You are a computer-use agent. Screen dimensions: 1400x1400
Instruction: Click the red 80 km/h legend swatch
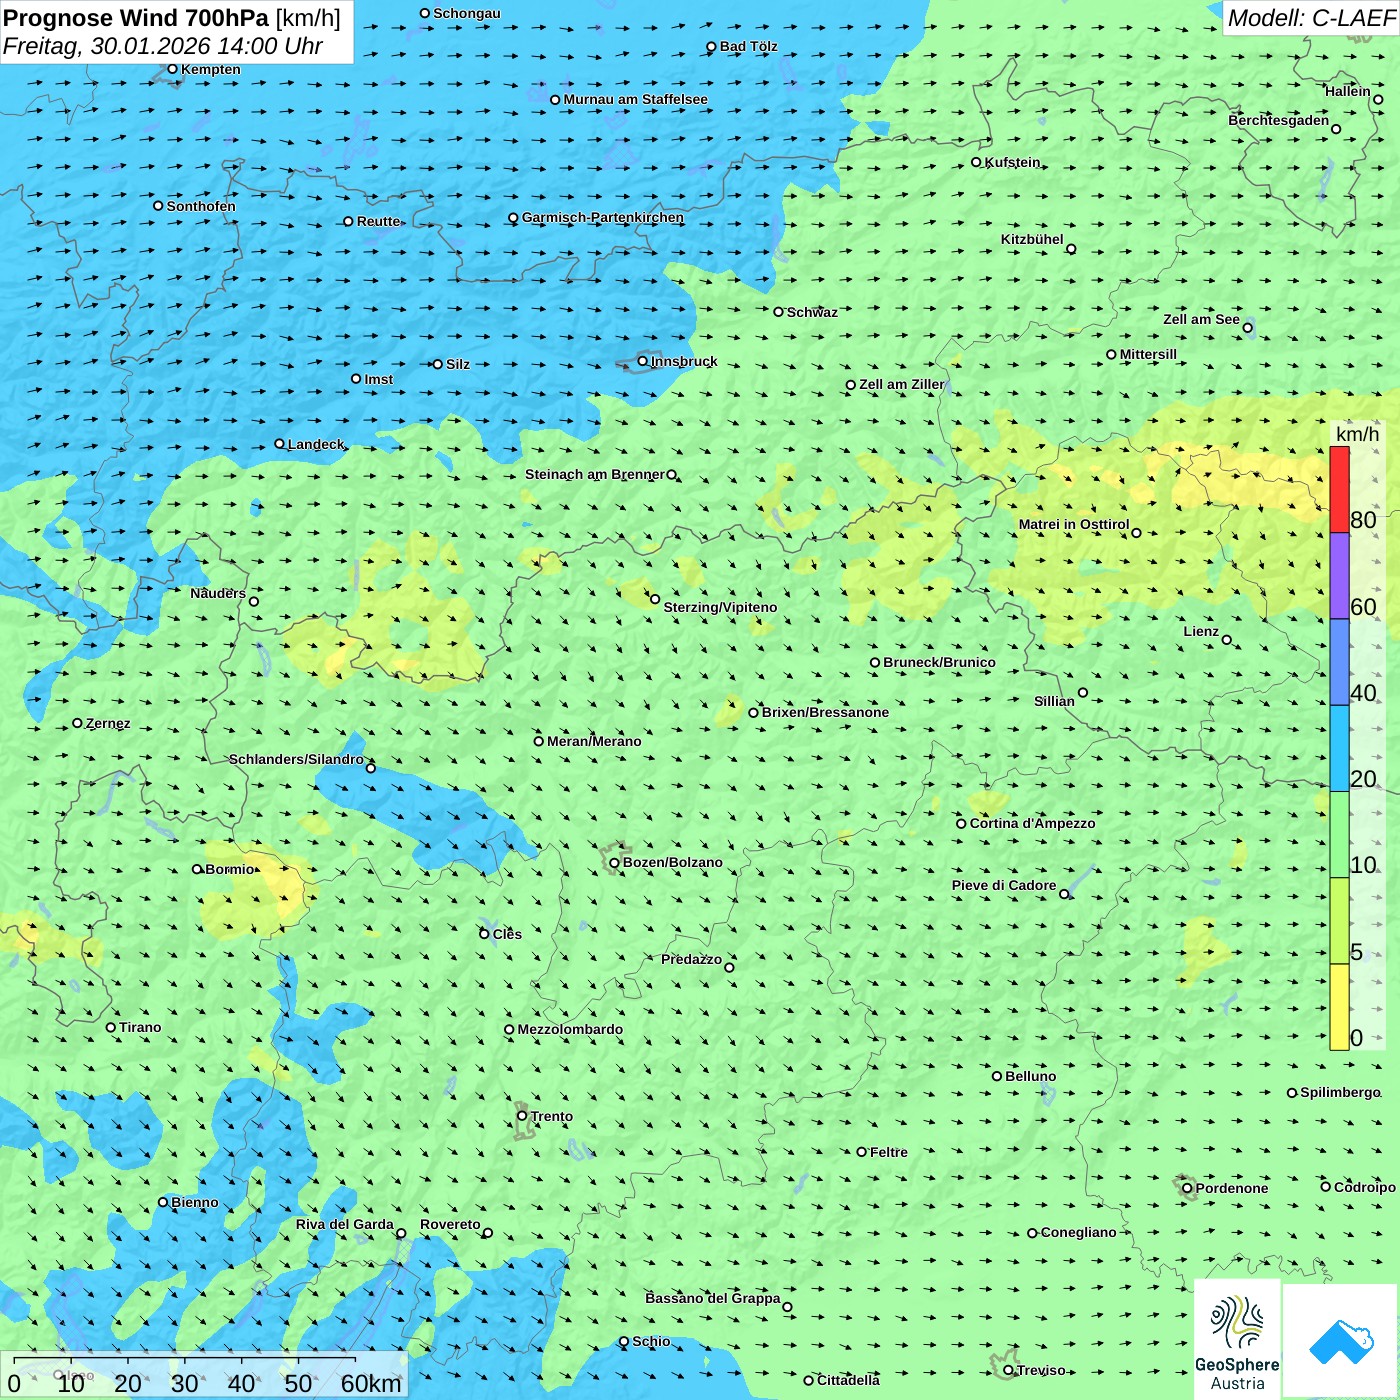point(1339,489)
